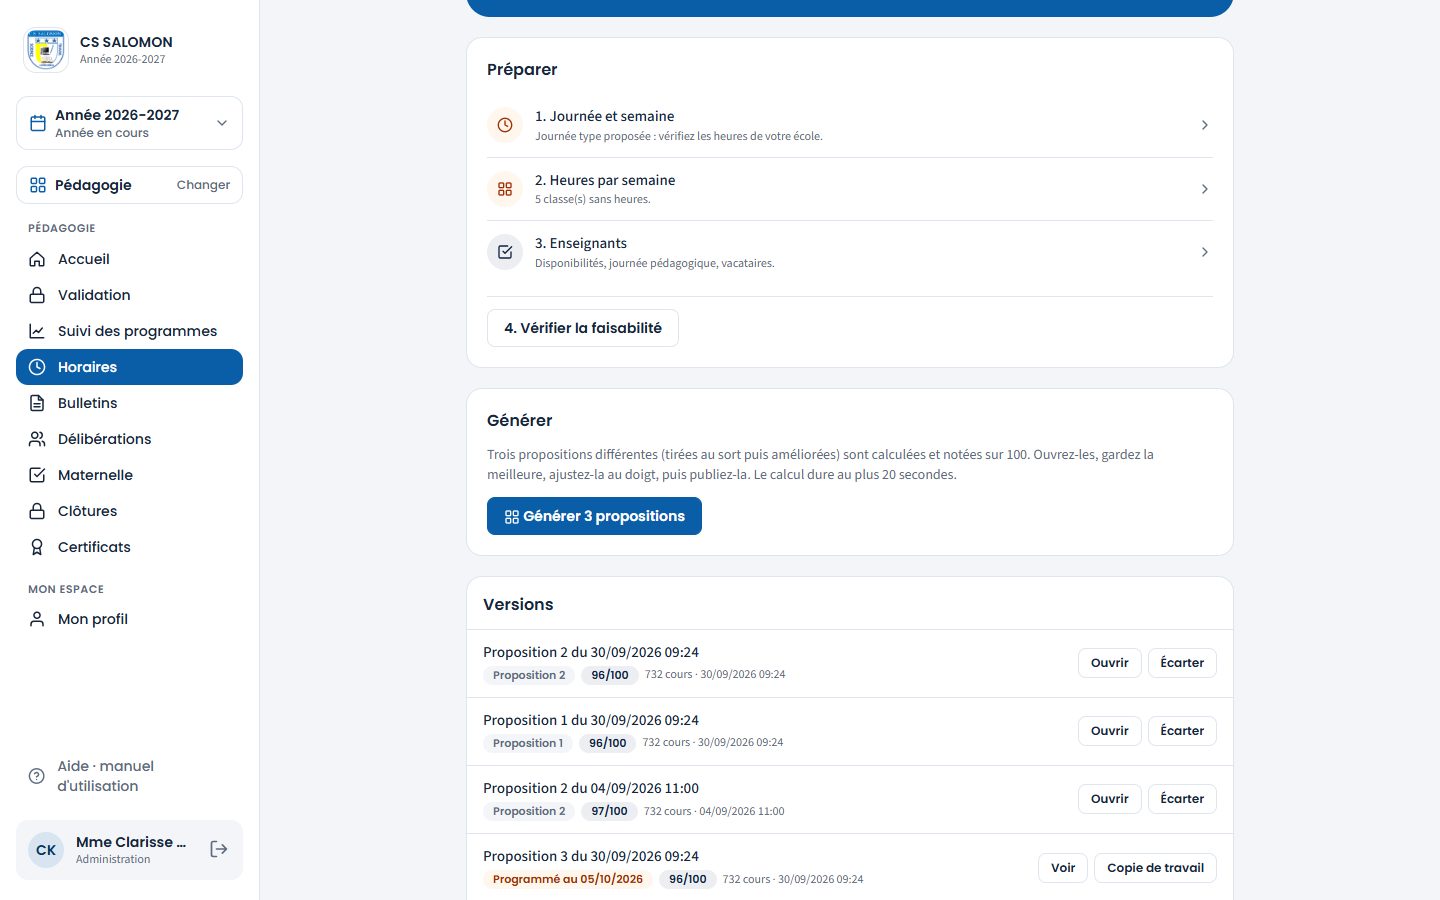Viewport: 1440px width, 900px height.
Task: Expand Journée et semaine via its chevron
Action: (1204, 125)
